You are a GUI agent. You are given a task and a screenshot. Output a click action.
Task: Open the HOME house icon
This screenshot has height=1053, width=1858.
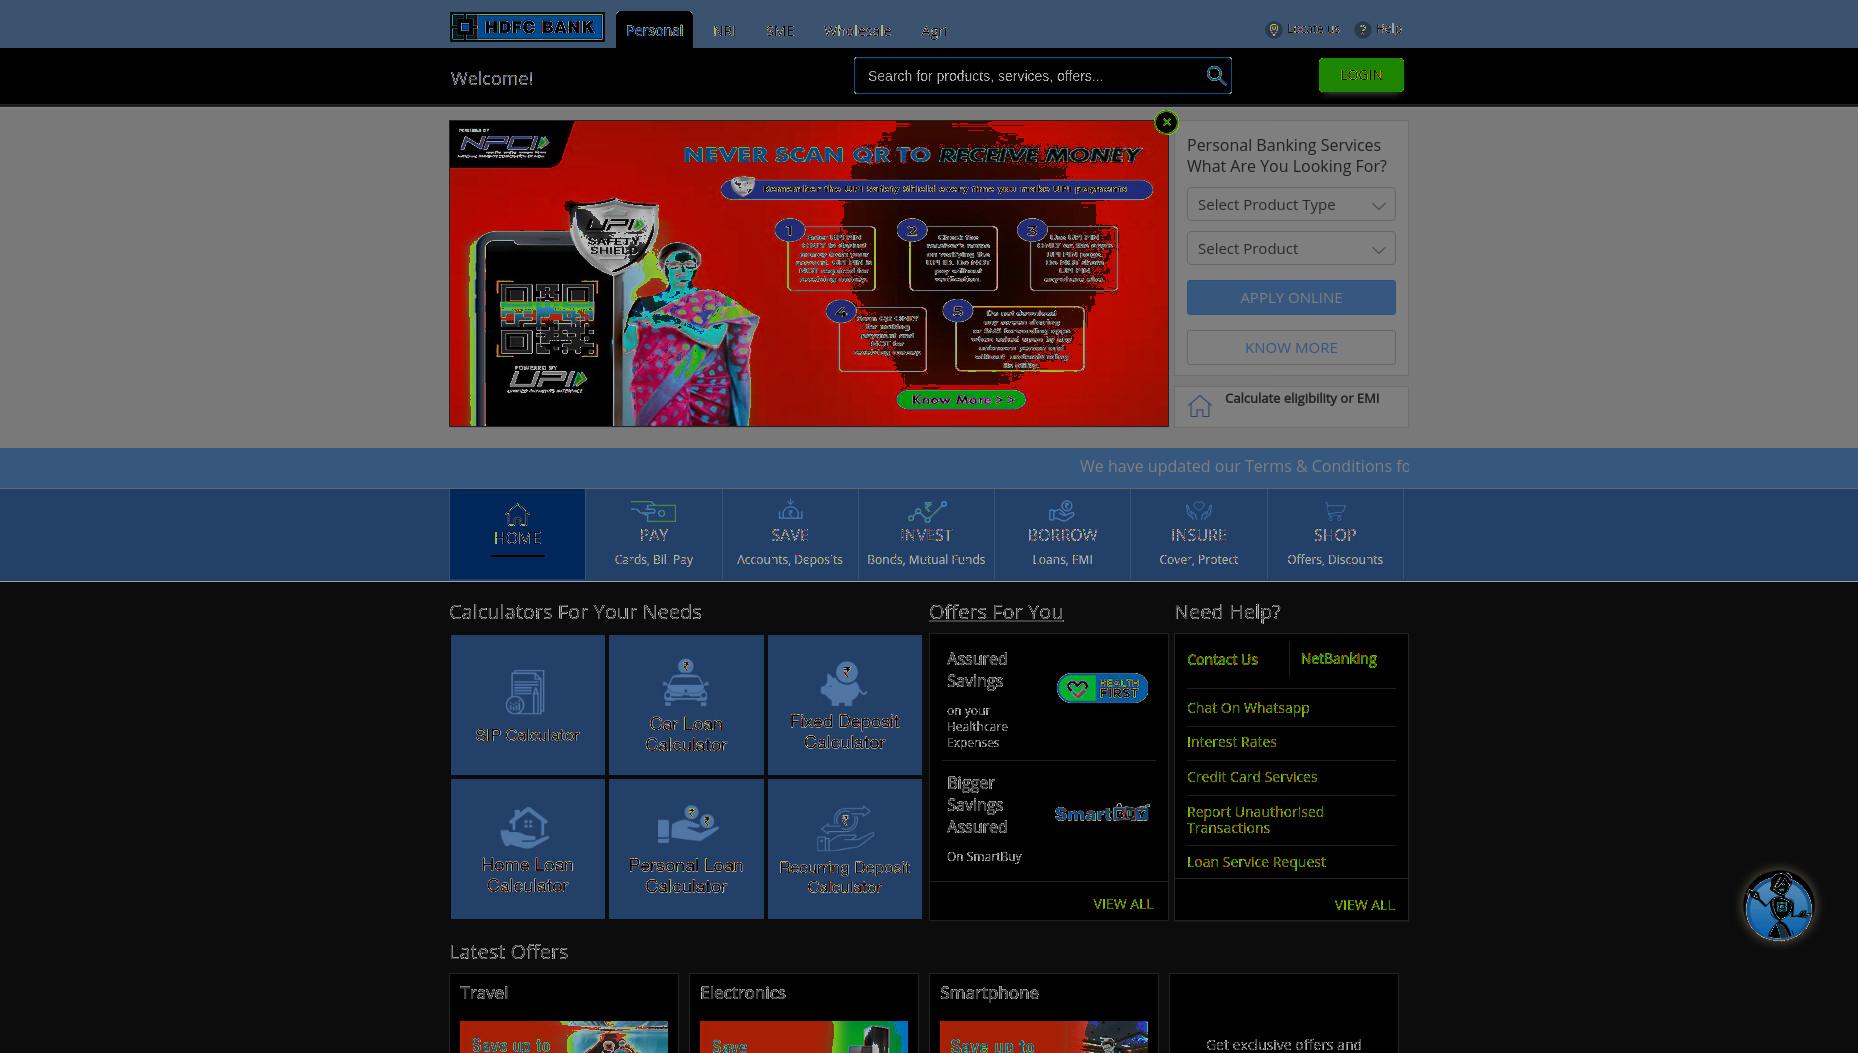(517, 514)
